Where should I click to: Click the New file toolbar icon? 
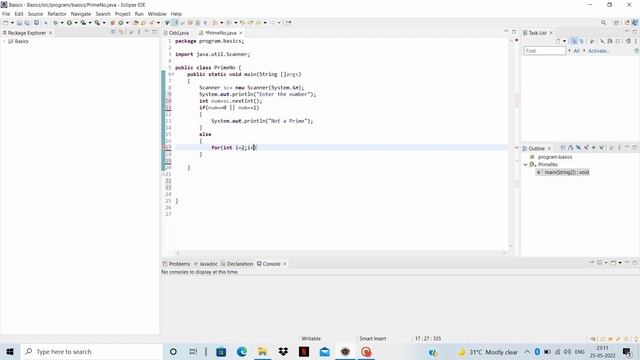6,23
